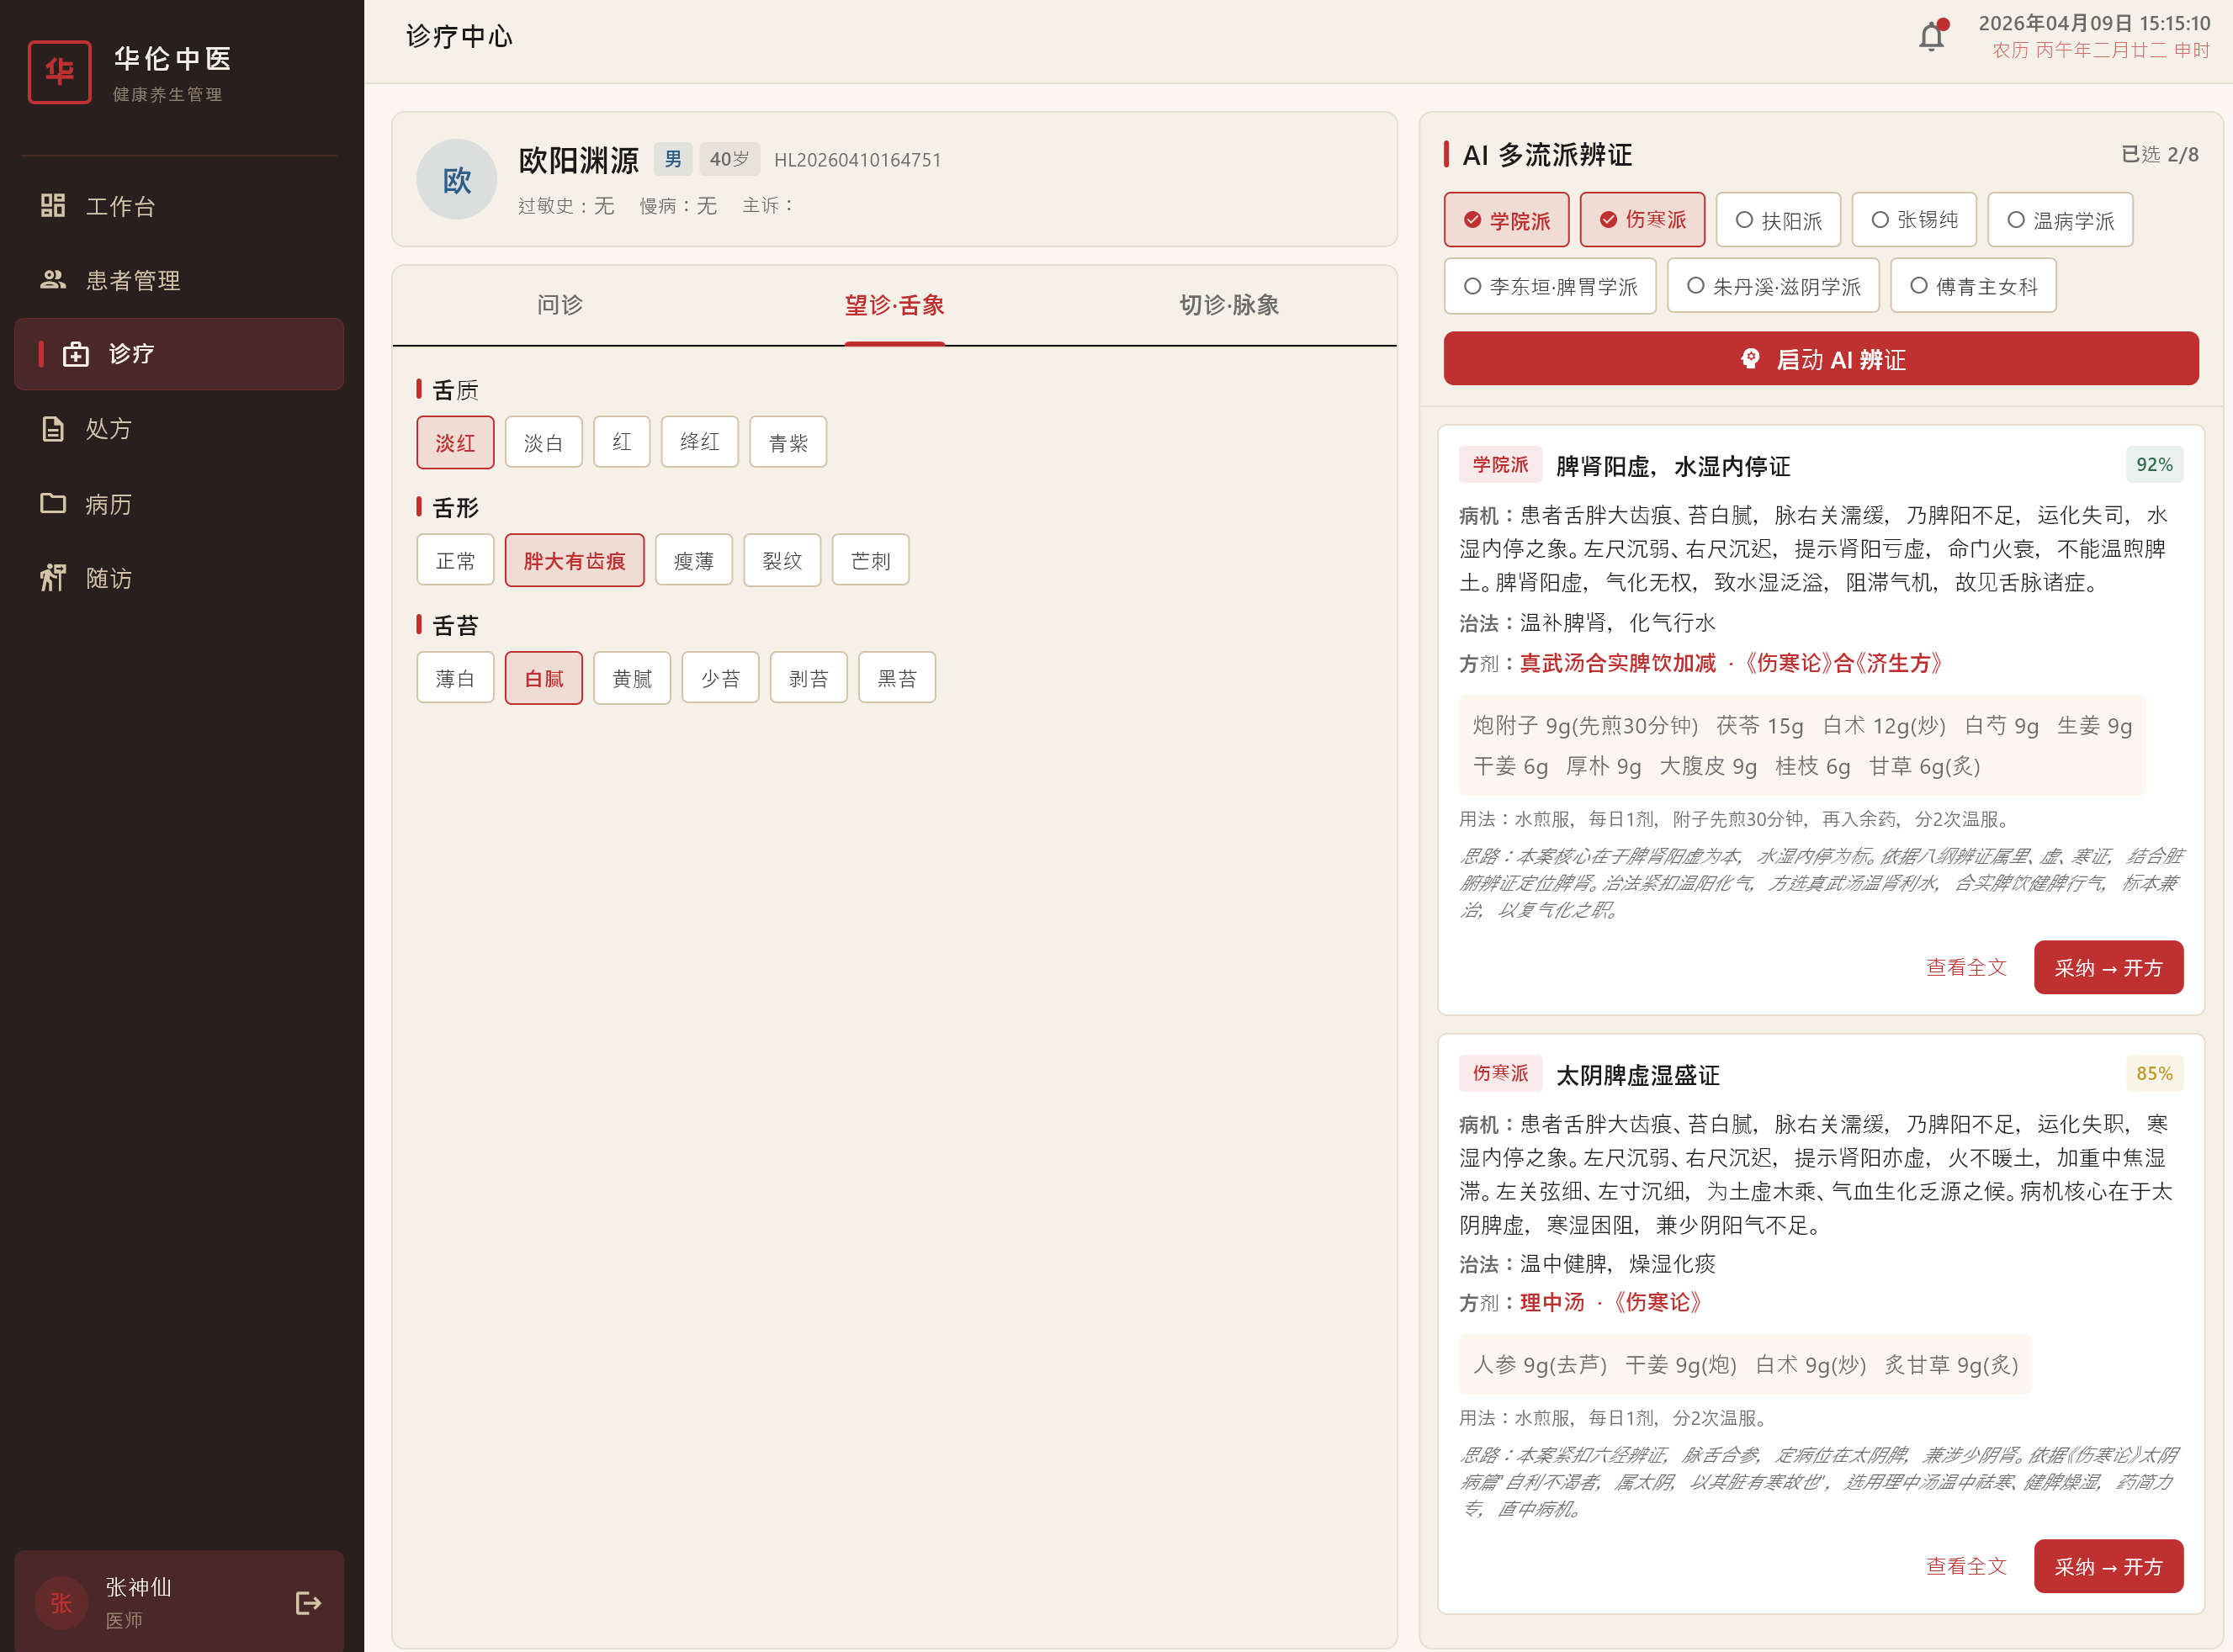This screenshot has width=2233, height=1652.
Task: Click the 华 logo icon
Action: (x=59, y=72)
